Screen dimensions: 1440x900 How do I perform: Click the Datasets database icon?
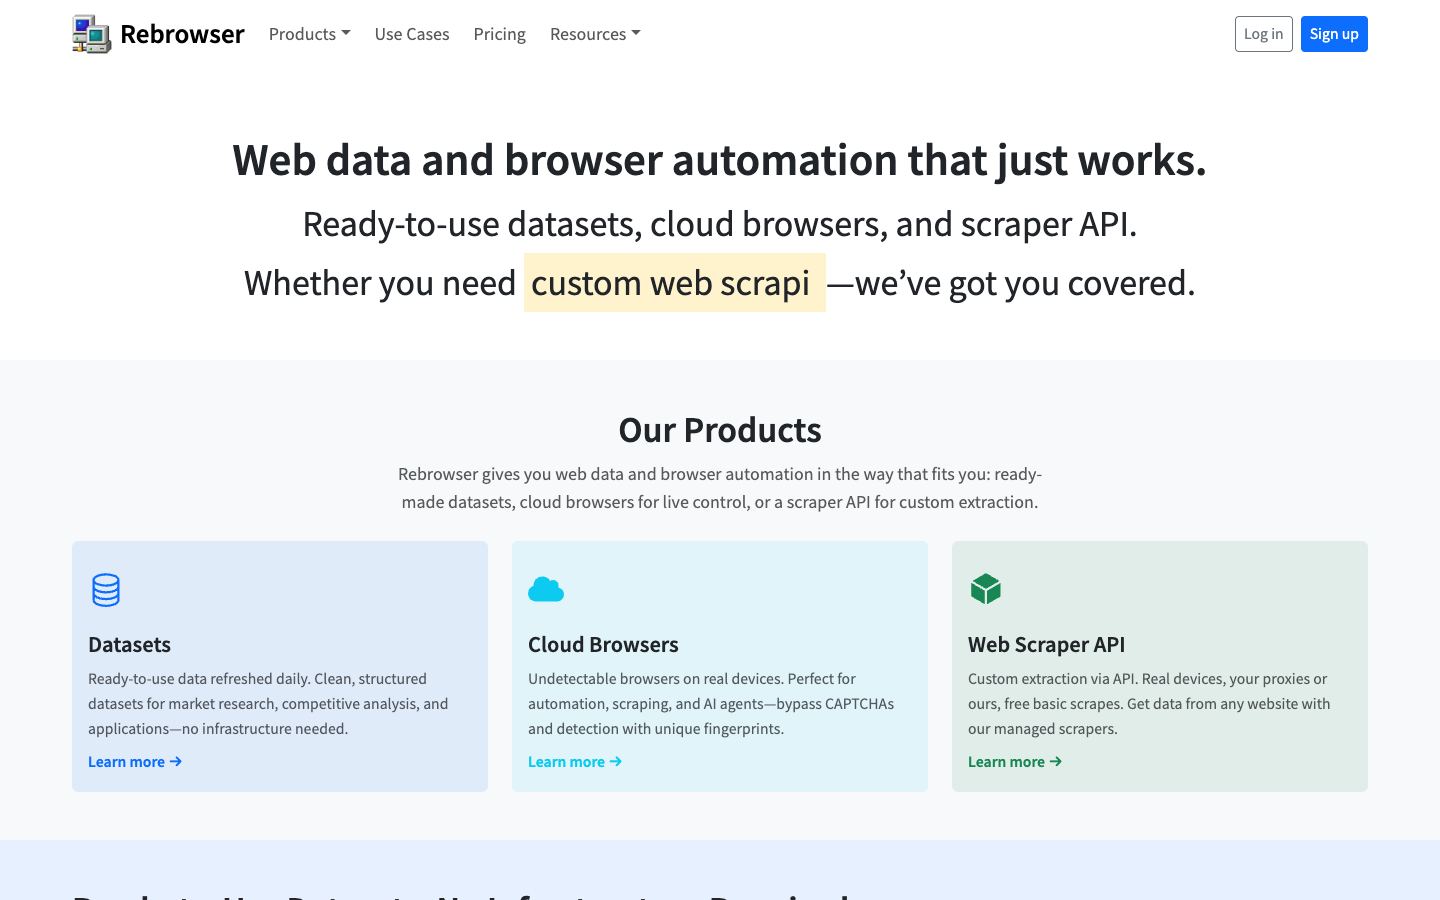coord(106,590)
